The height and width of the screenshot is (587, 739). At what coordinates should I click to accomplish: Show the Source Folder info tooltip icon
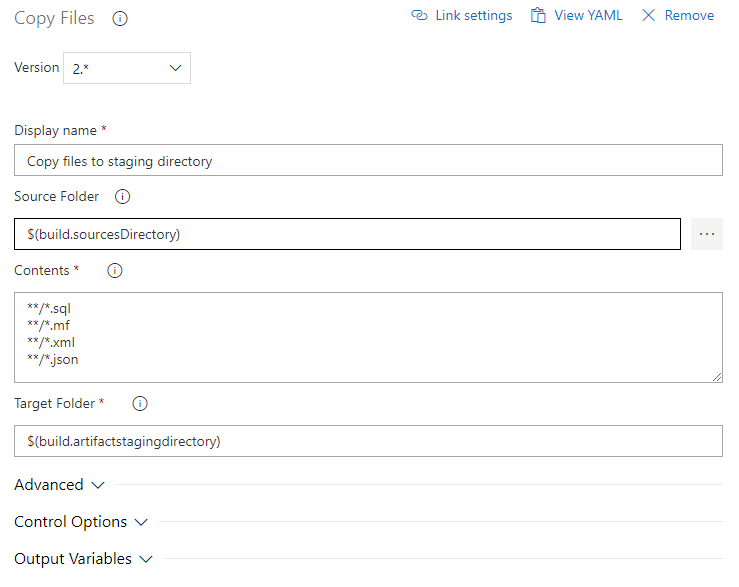(x=123, y=197)
